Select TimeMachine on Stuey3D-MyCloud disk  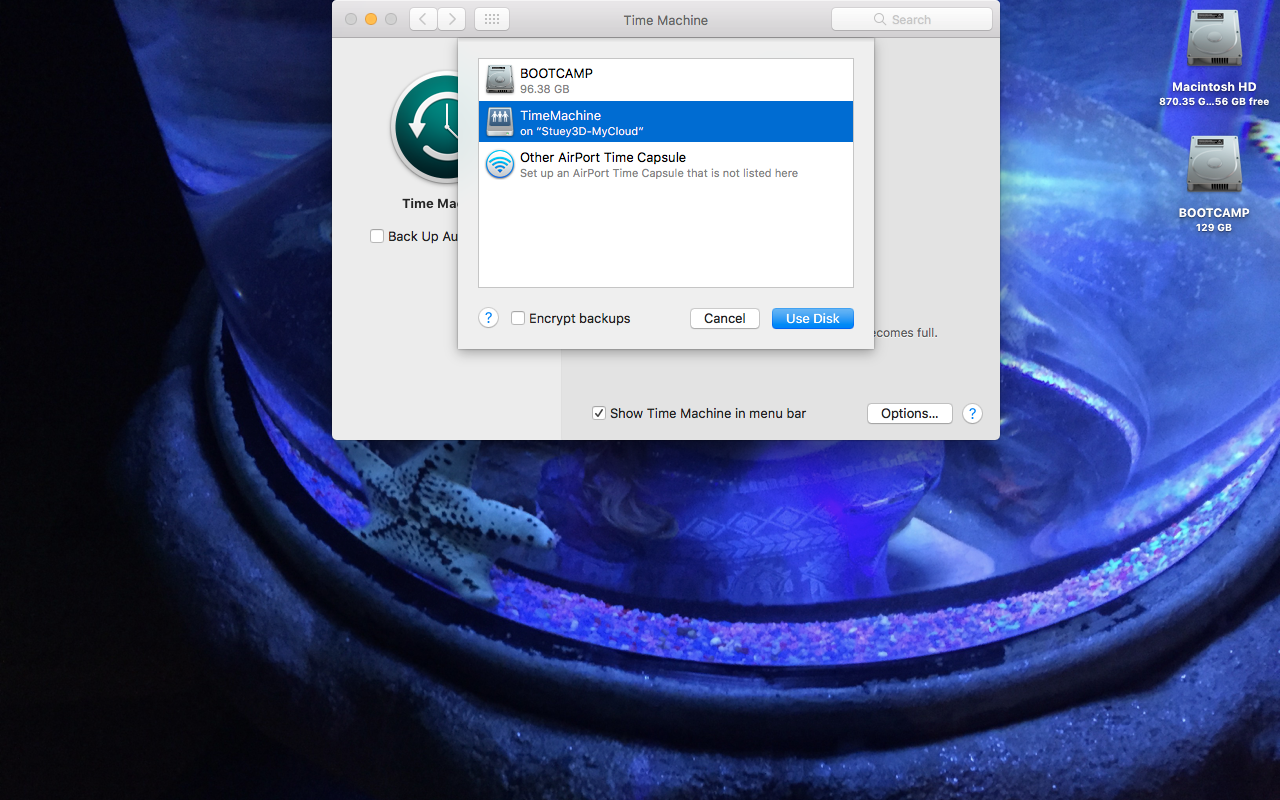pos(665,122)
